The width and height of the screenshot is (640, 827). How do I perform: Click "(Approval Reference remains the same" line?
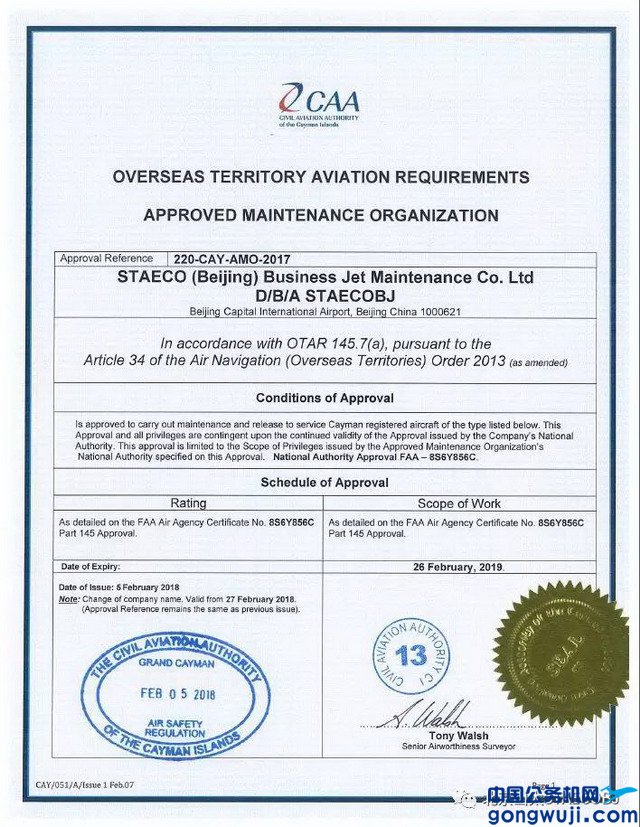tap(190, 609)
